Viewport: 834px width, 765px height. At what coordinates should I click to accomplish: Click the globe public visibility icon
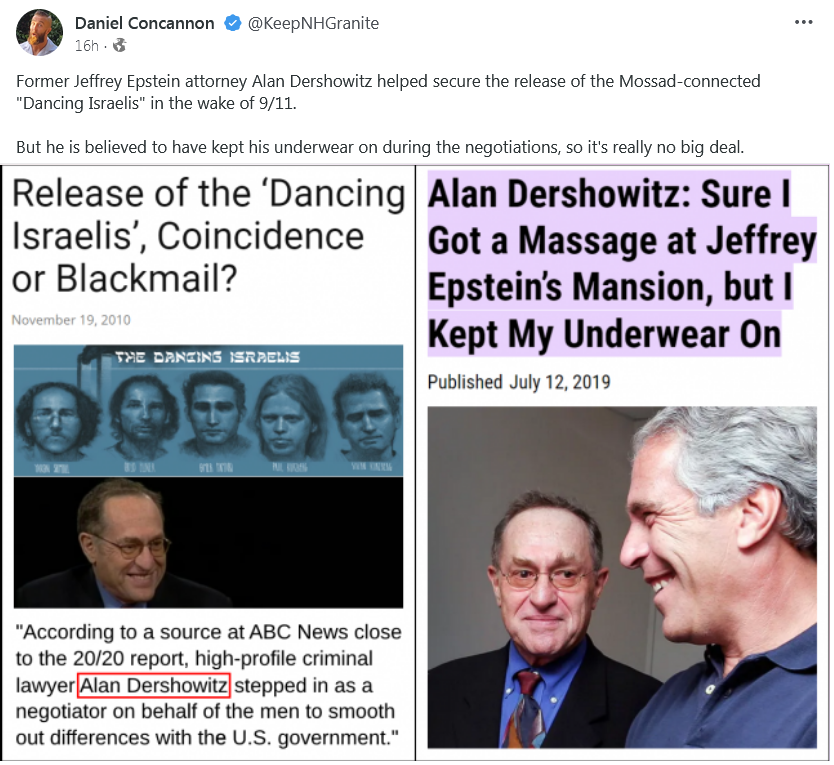pyautogui.click(x=120, y=46)
